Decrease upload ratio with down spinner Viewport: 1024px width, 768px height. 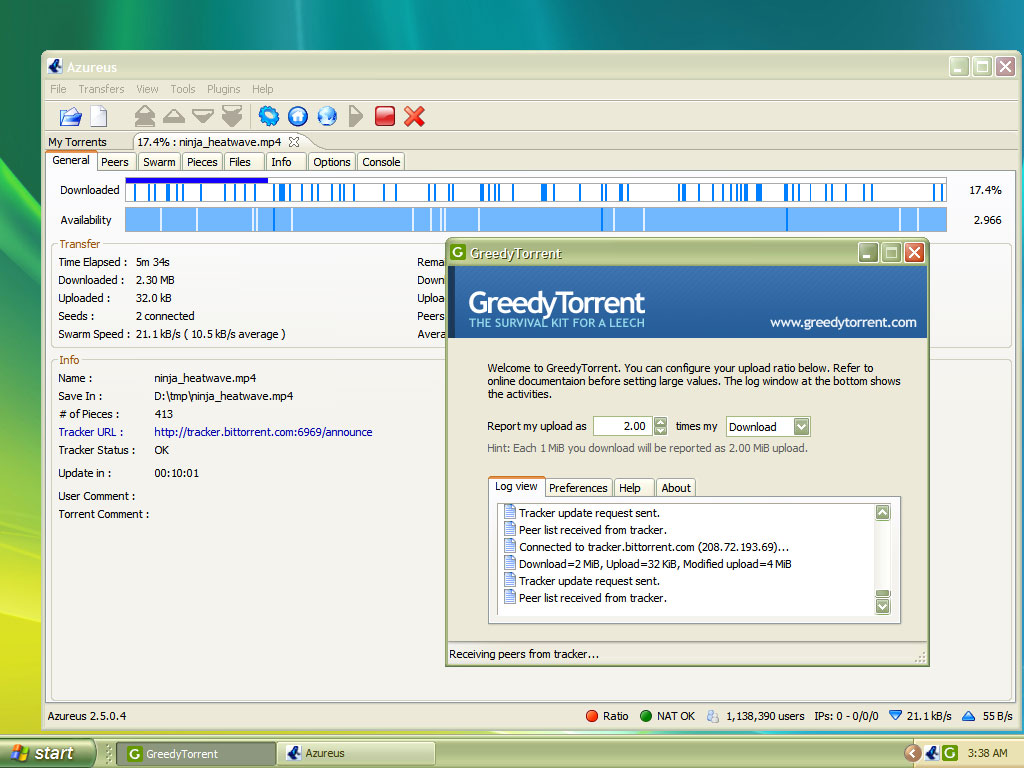click(660, 431)
